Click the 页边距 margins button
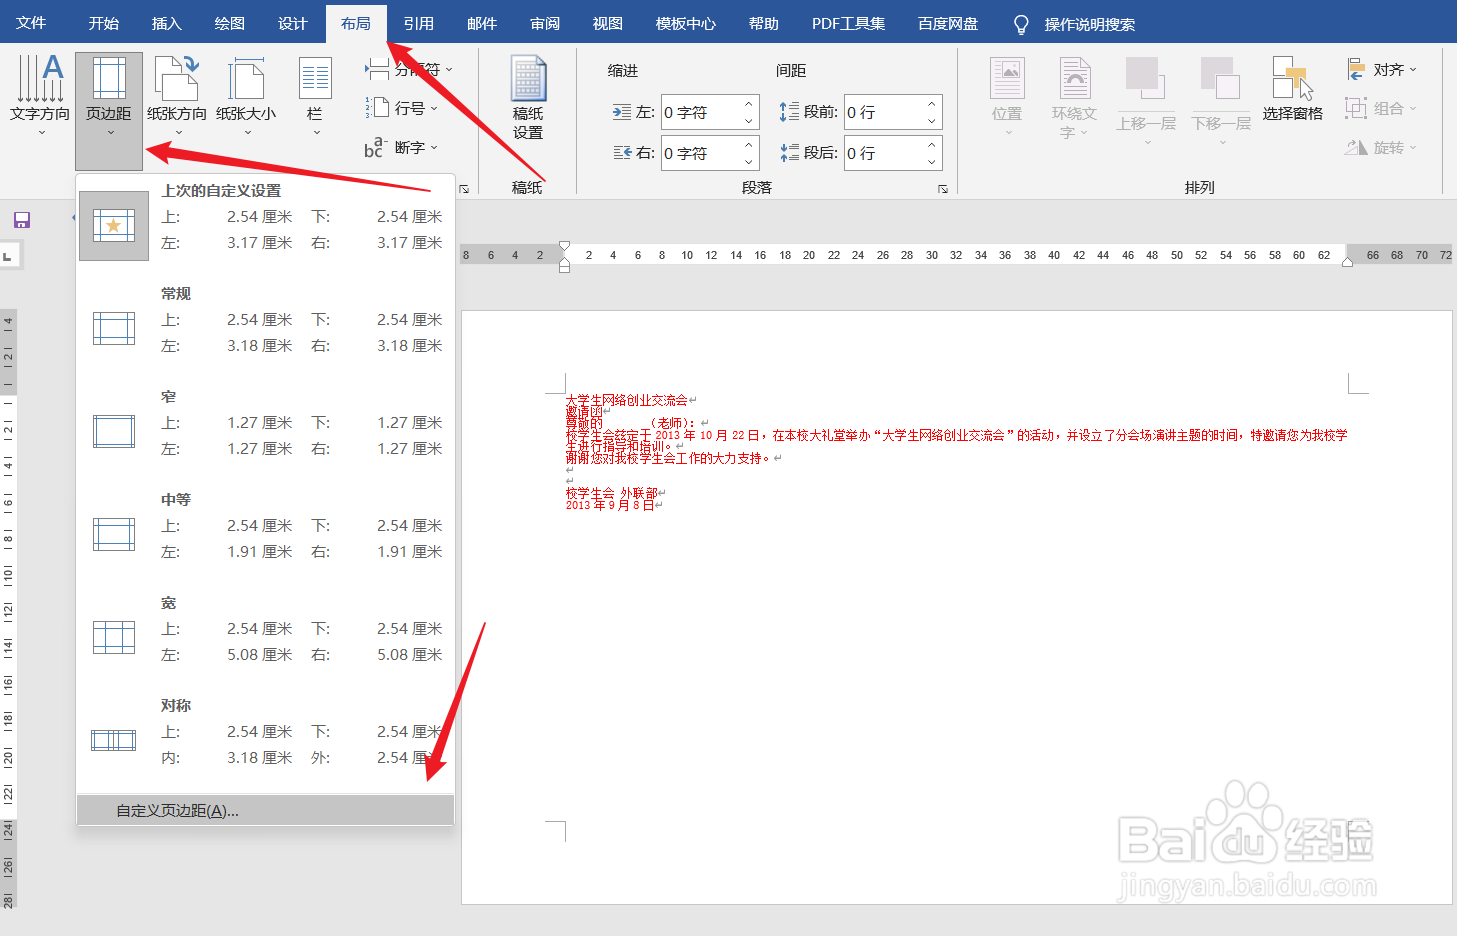Screen dimensions: 1457x936 click(x=109, y=110)
